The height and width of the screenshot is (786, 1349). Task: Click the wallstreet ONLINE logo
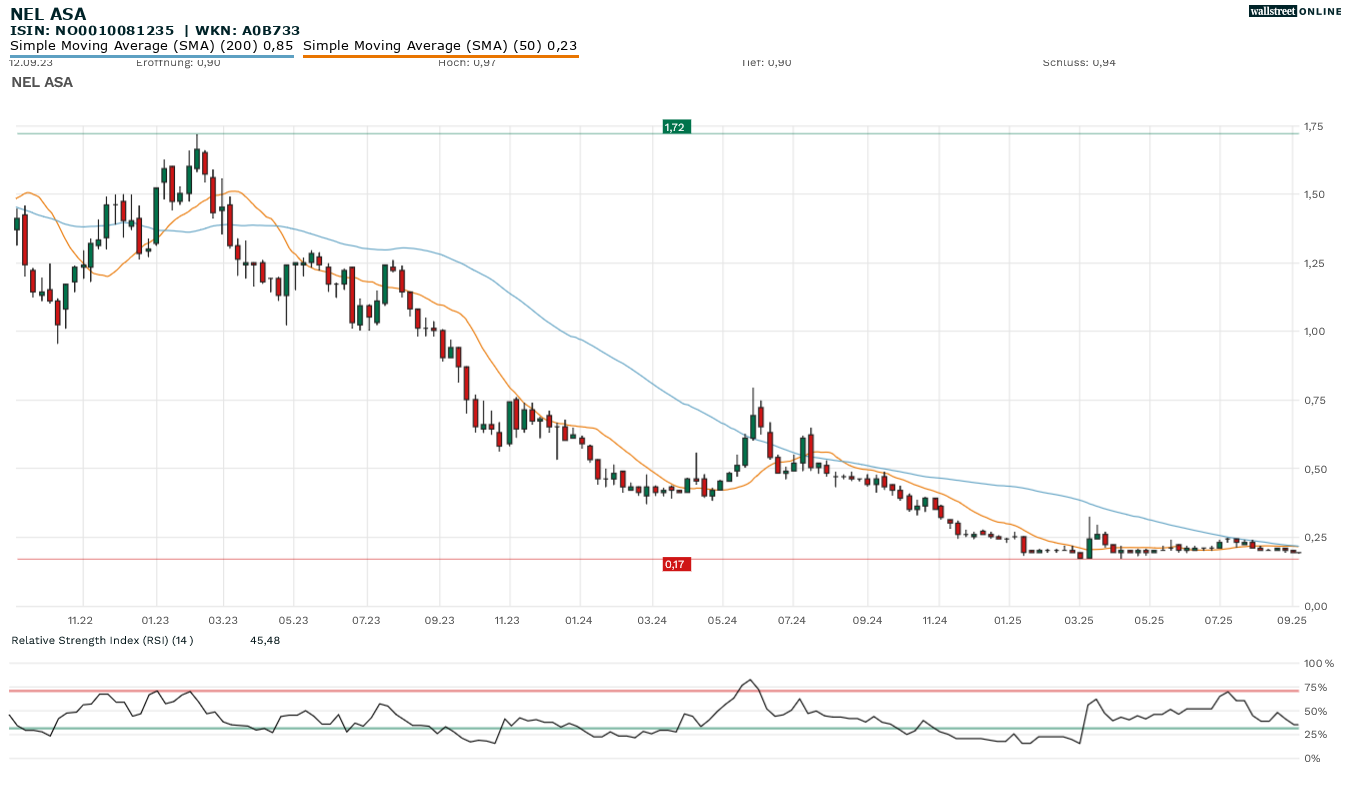(1294, 12)
